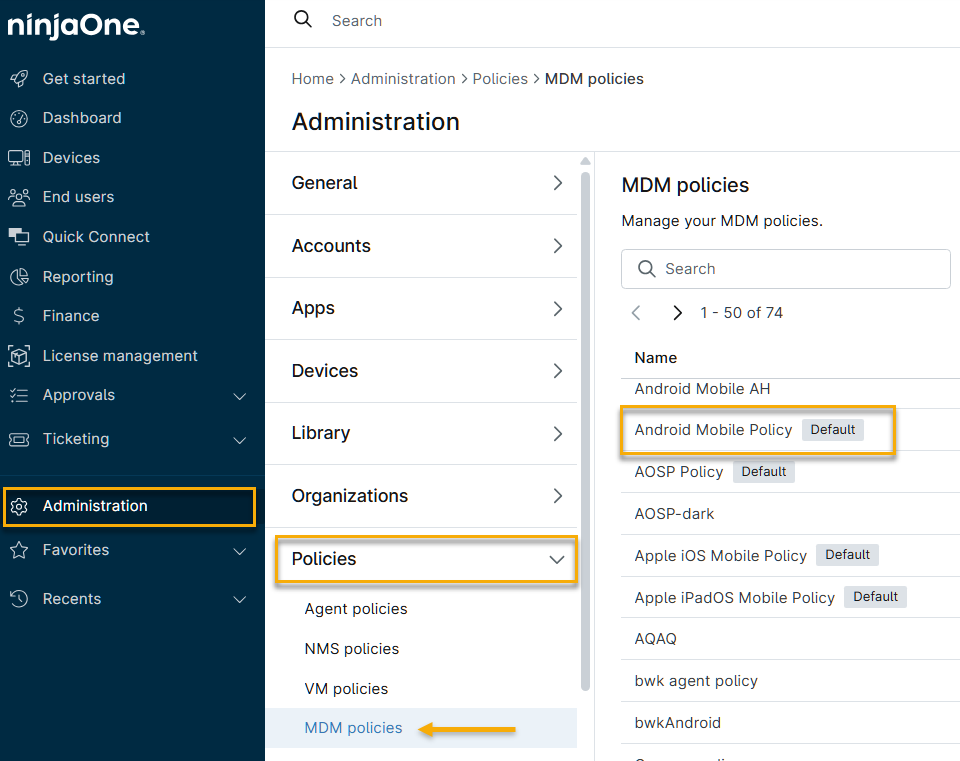Image resolution: width=960 pixels, height=761 pixels.
Task: Click the Dashboard gauge icon
Action: pos(19,118)
